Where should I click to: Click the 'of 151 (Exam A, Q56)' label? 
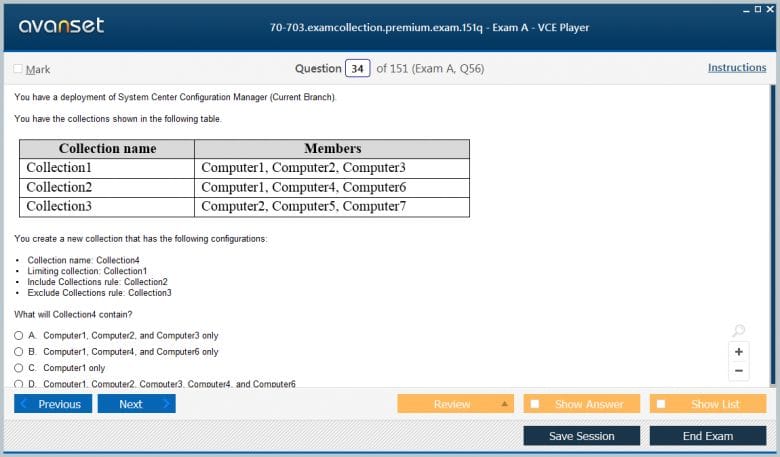tap(430, 69)
